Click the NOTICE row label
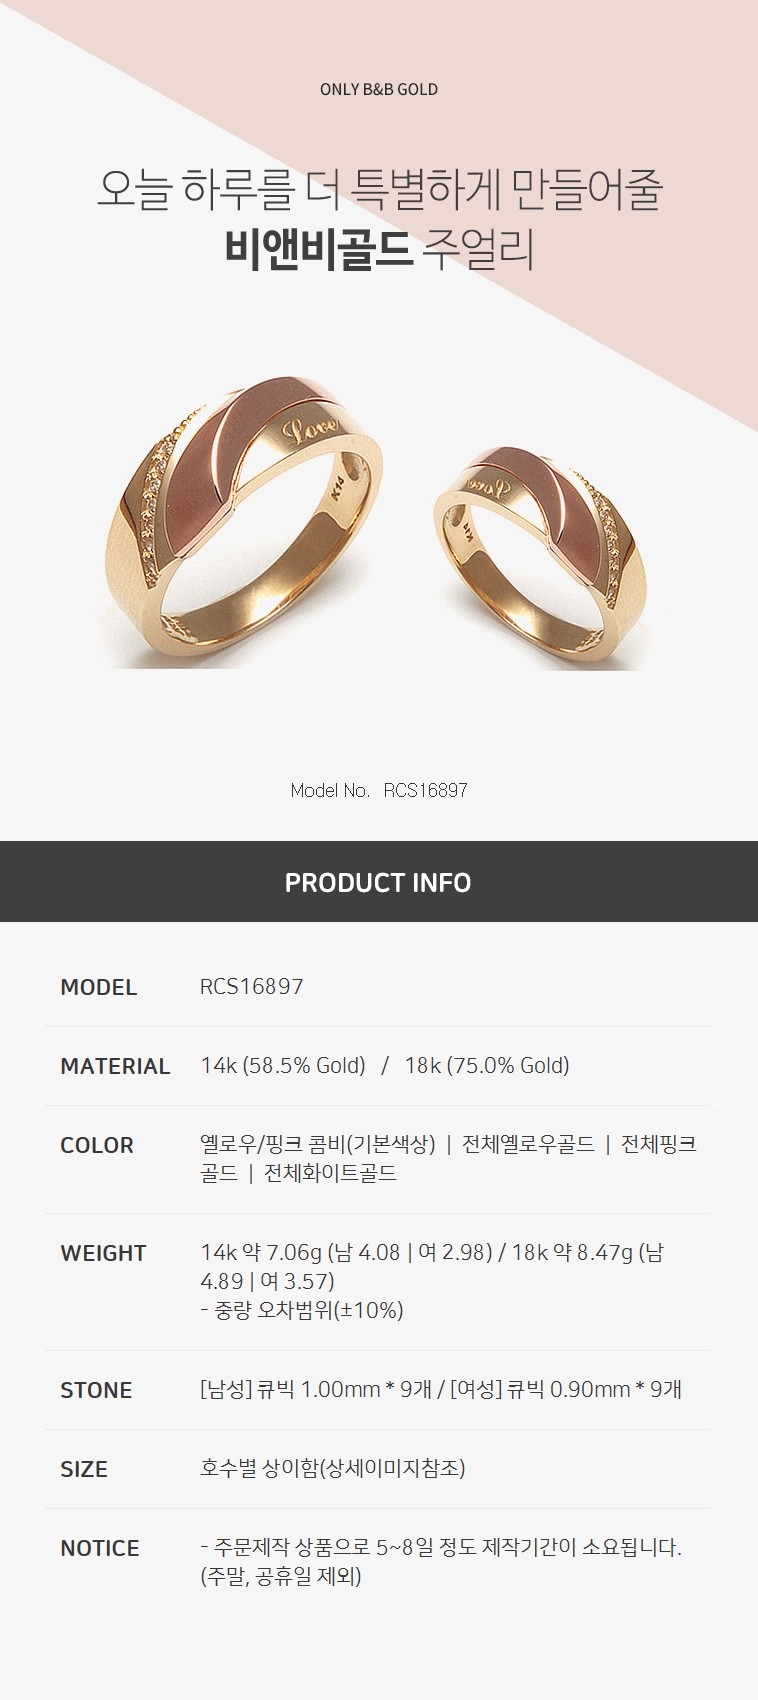Image resolution: width=758 pixels, height=1700 pixels. [x=99, y=1548]
